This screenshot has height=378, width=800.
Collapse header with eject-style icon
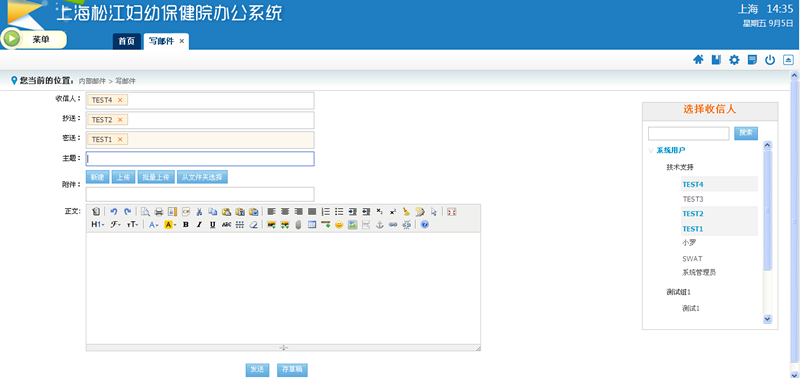[x=788, y=60]
